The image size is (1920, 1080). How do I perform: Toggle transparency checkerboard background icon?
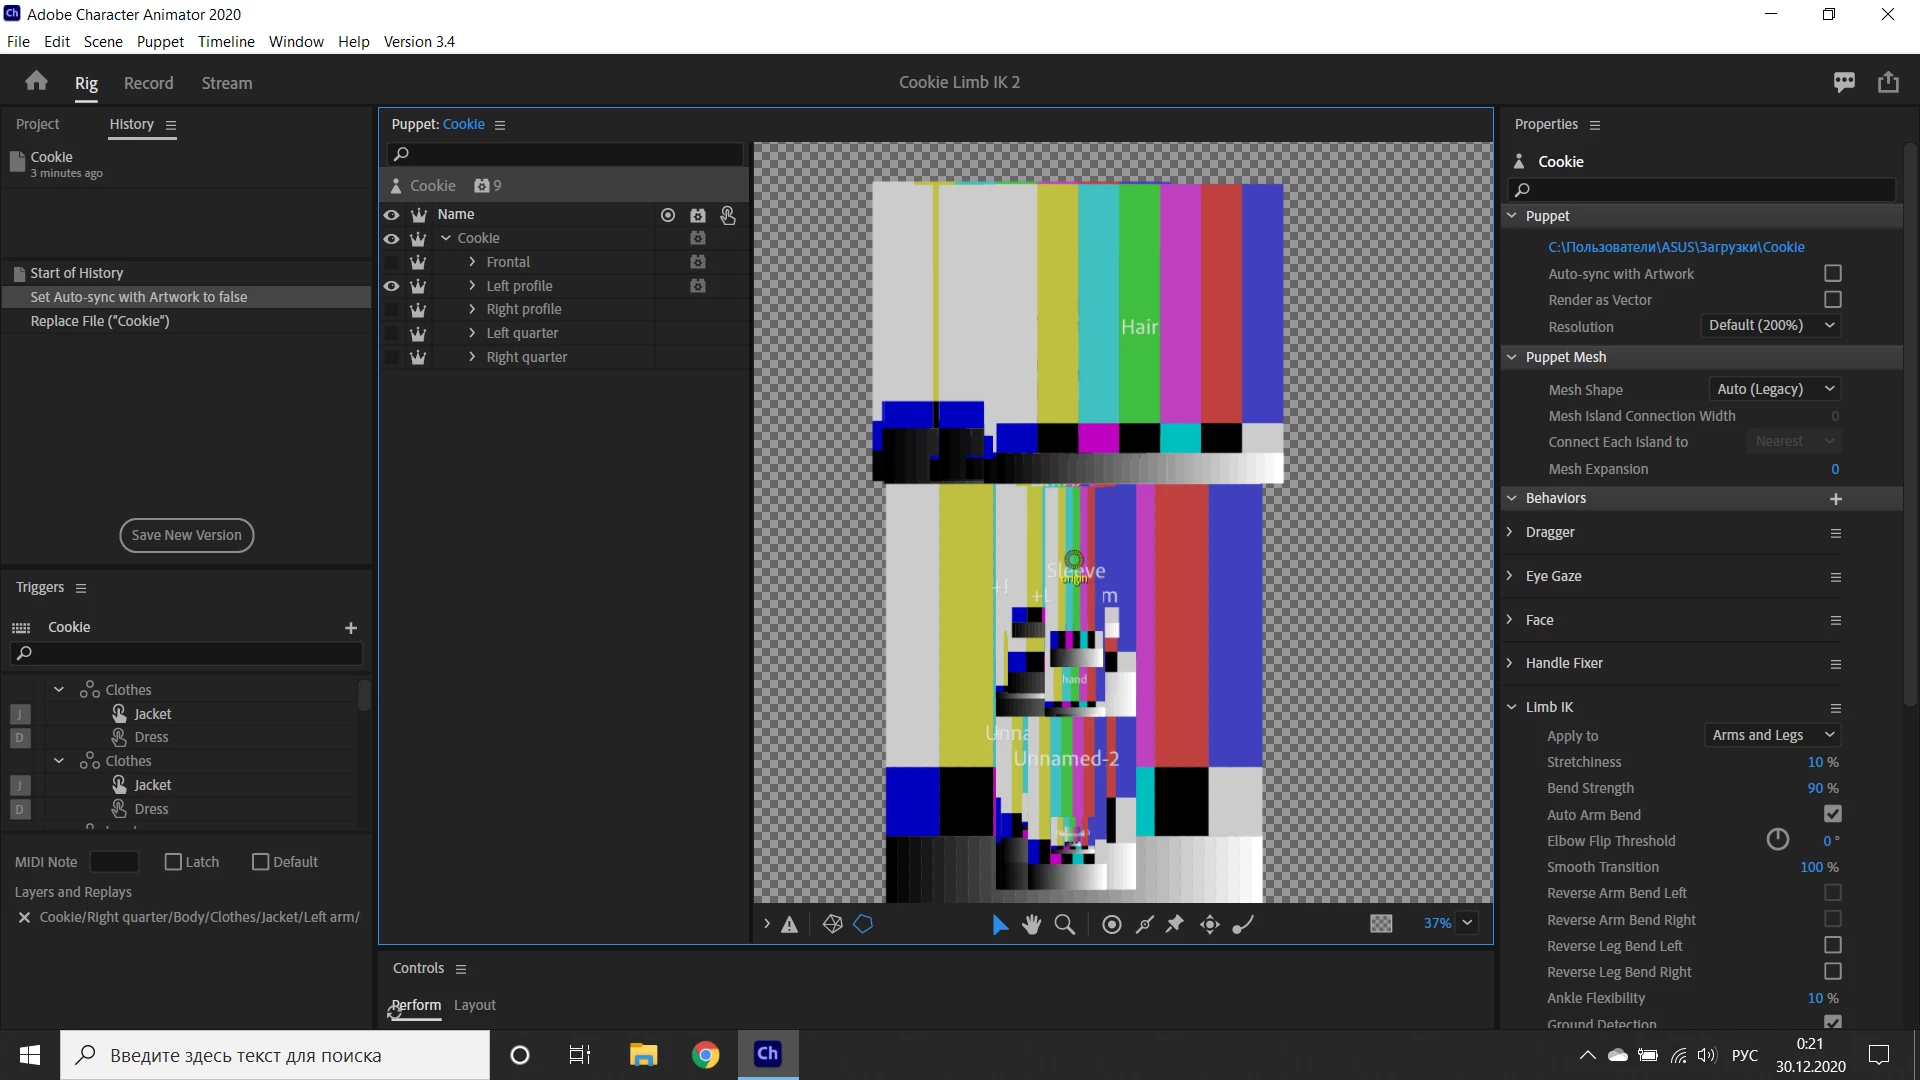[x=1381, y=924]
